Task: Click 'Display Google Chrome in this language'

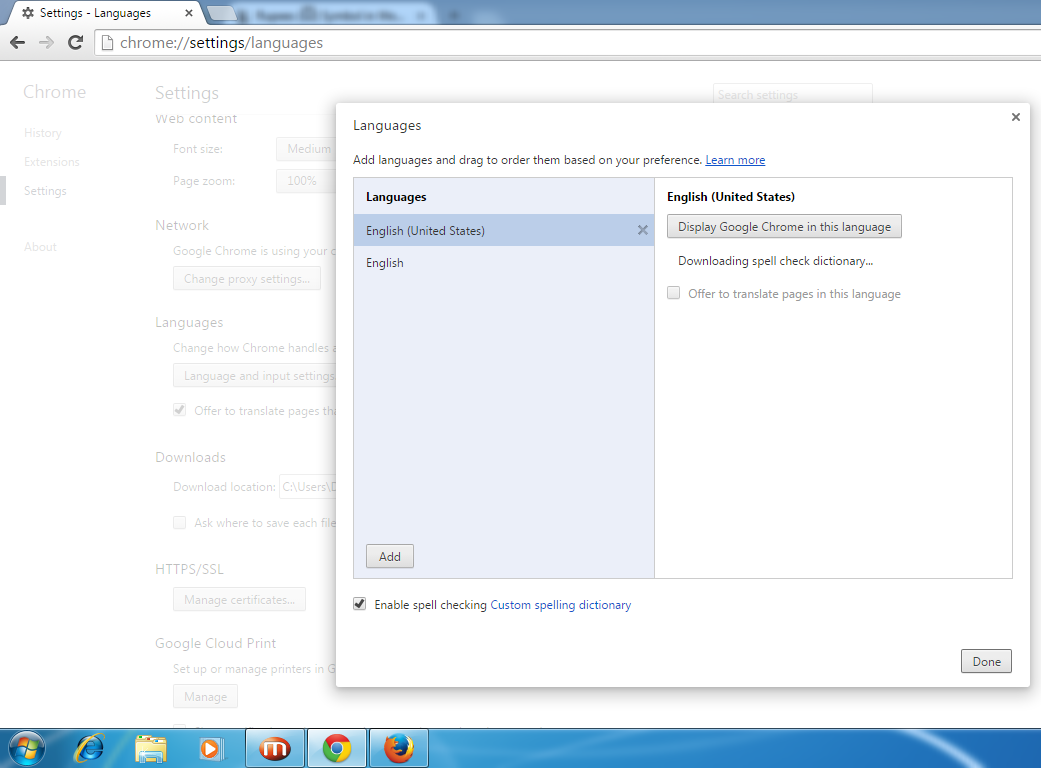Action: click(x=784, y=226)
